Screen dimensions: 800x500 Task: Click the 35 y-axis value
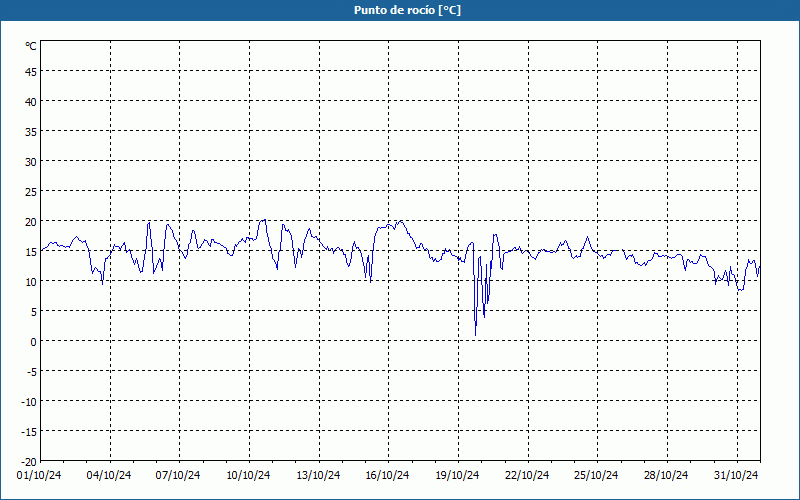[31, 132]
